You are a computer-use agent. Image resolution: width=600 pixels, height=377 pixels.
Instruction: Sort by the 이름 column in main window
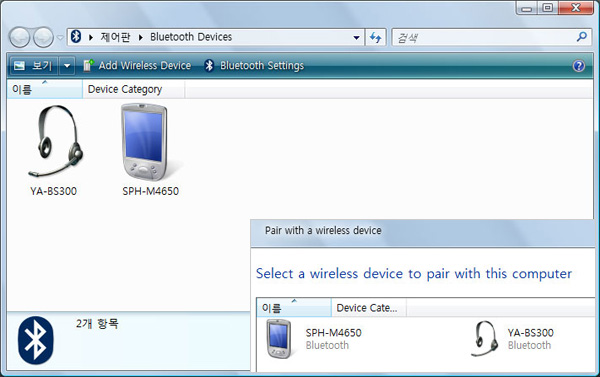click(x=44, y=89)
